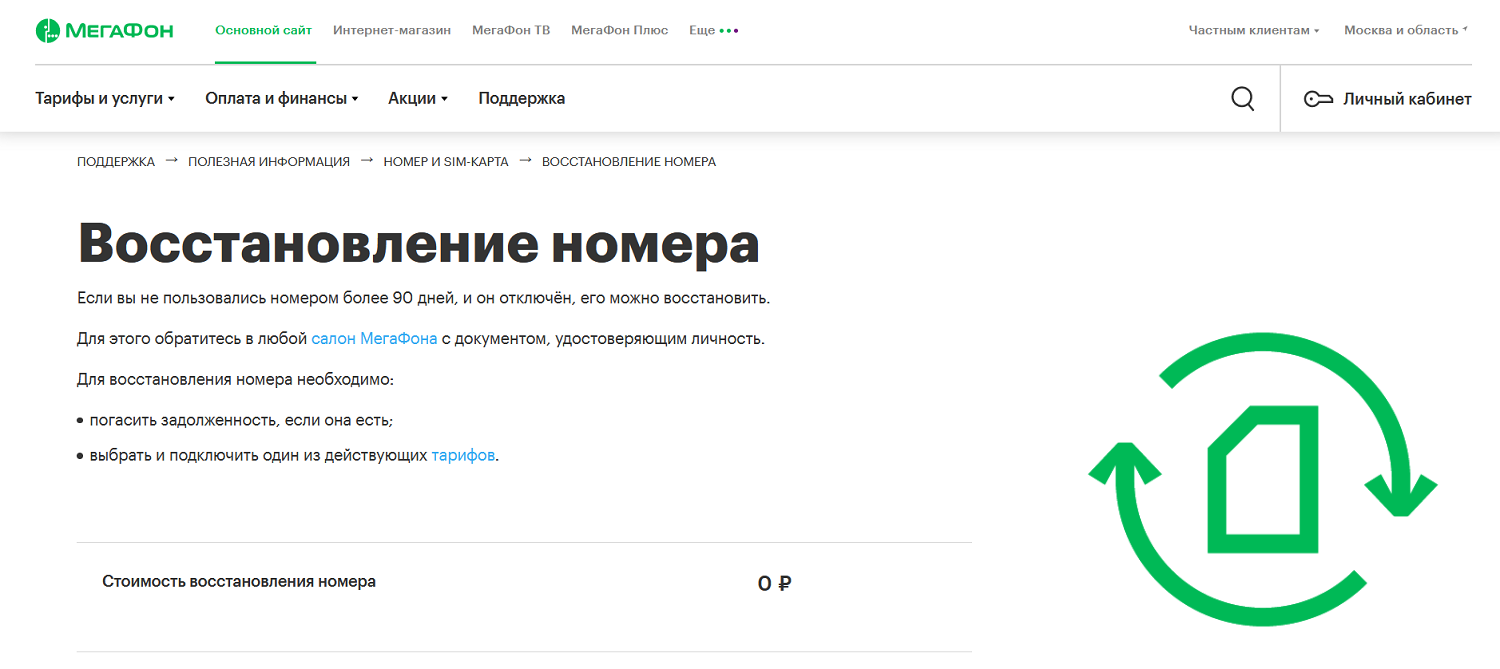Click the Восстановление номера heading

coord(418,244)
